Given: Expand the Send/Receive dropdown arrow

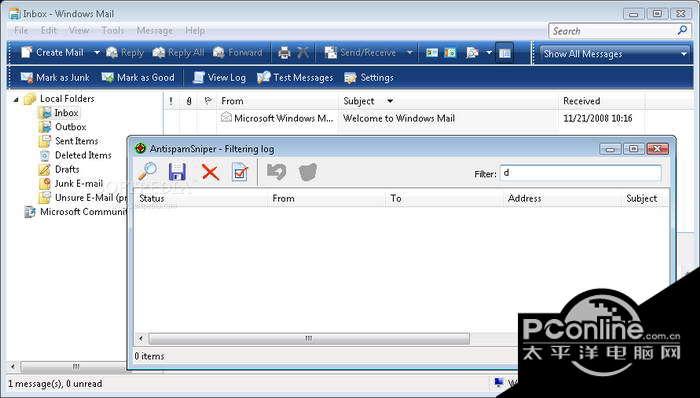Looking at the screenshot, I should coord(409,53).
